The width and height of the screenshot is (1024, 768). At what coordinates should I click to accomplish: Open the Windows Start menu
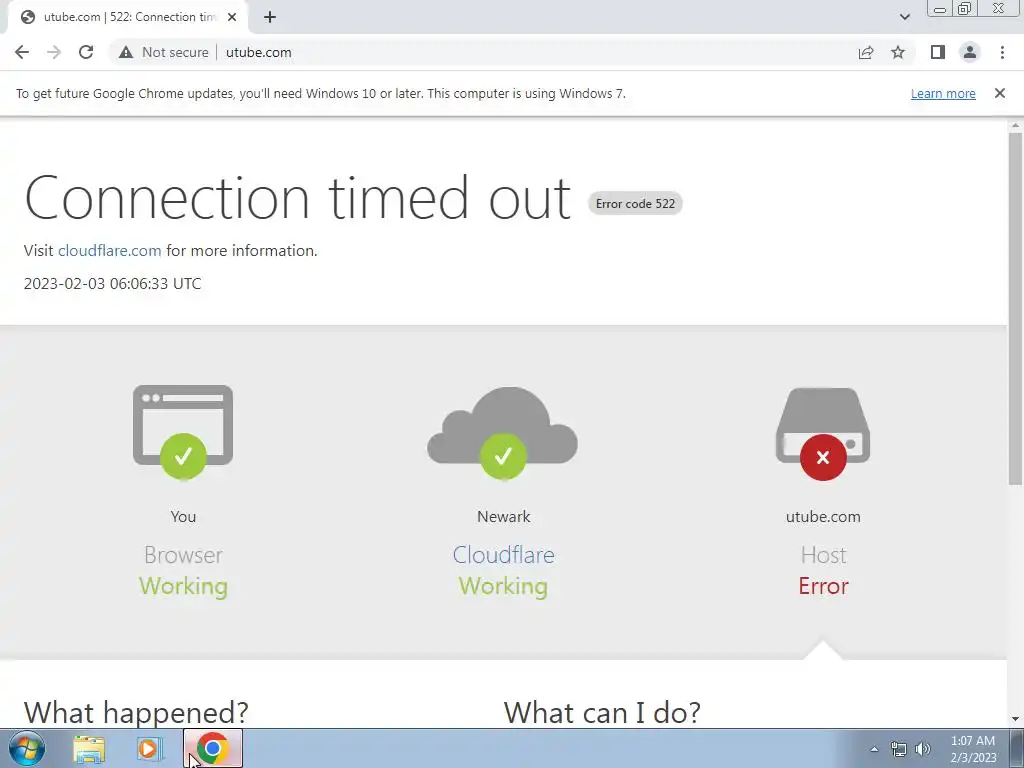click(x=27, y=748)
